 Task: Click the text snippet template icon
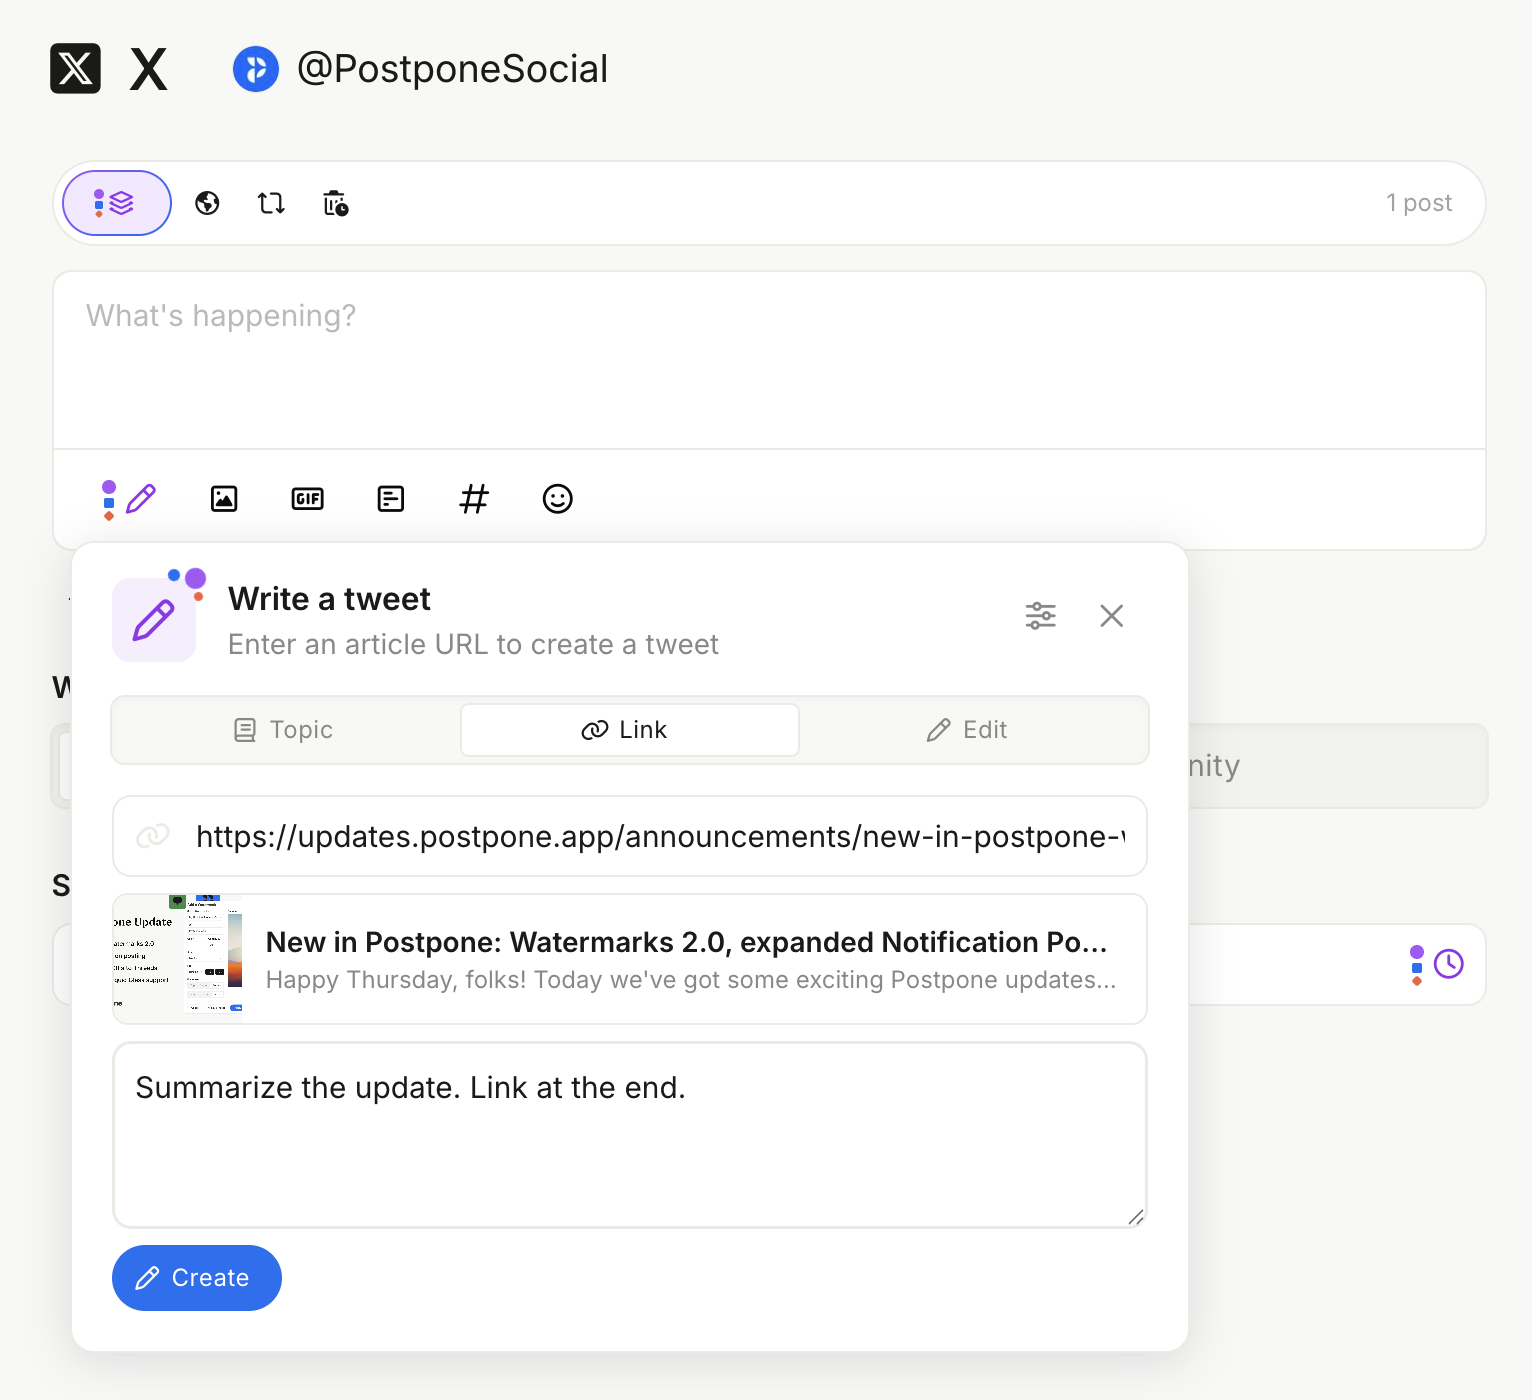[391, 499]
